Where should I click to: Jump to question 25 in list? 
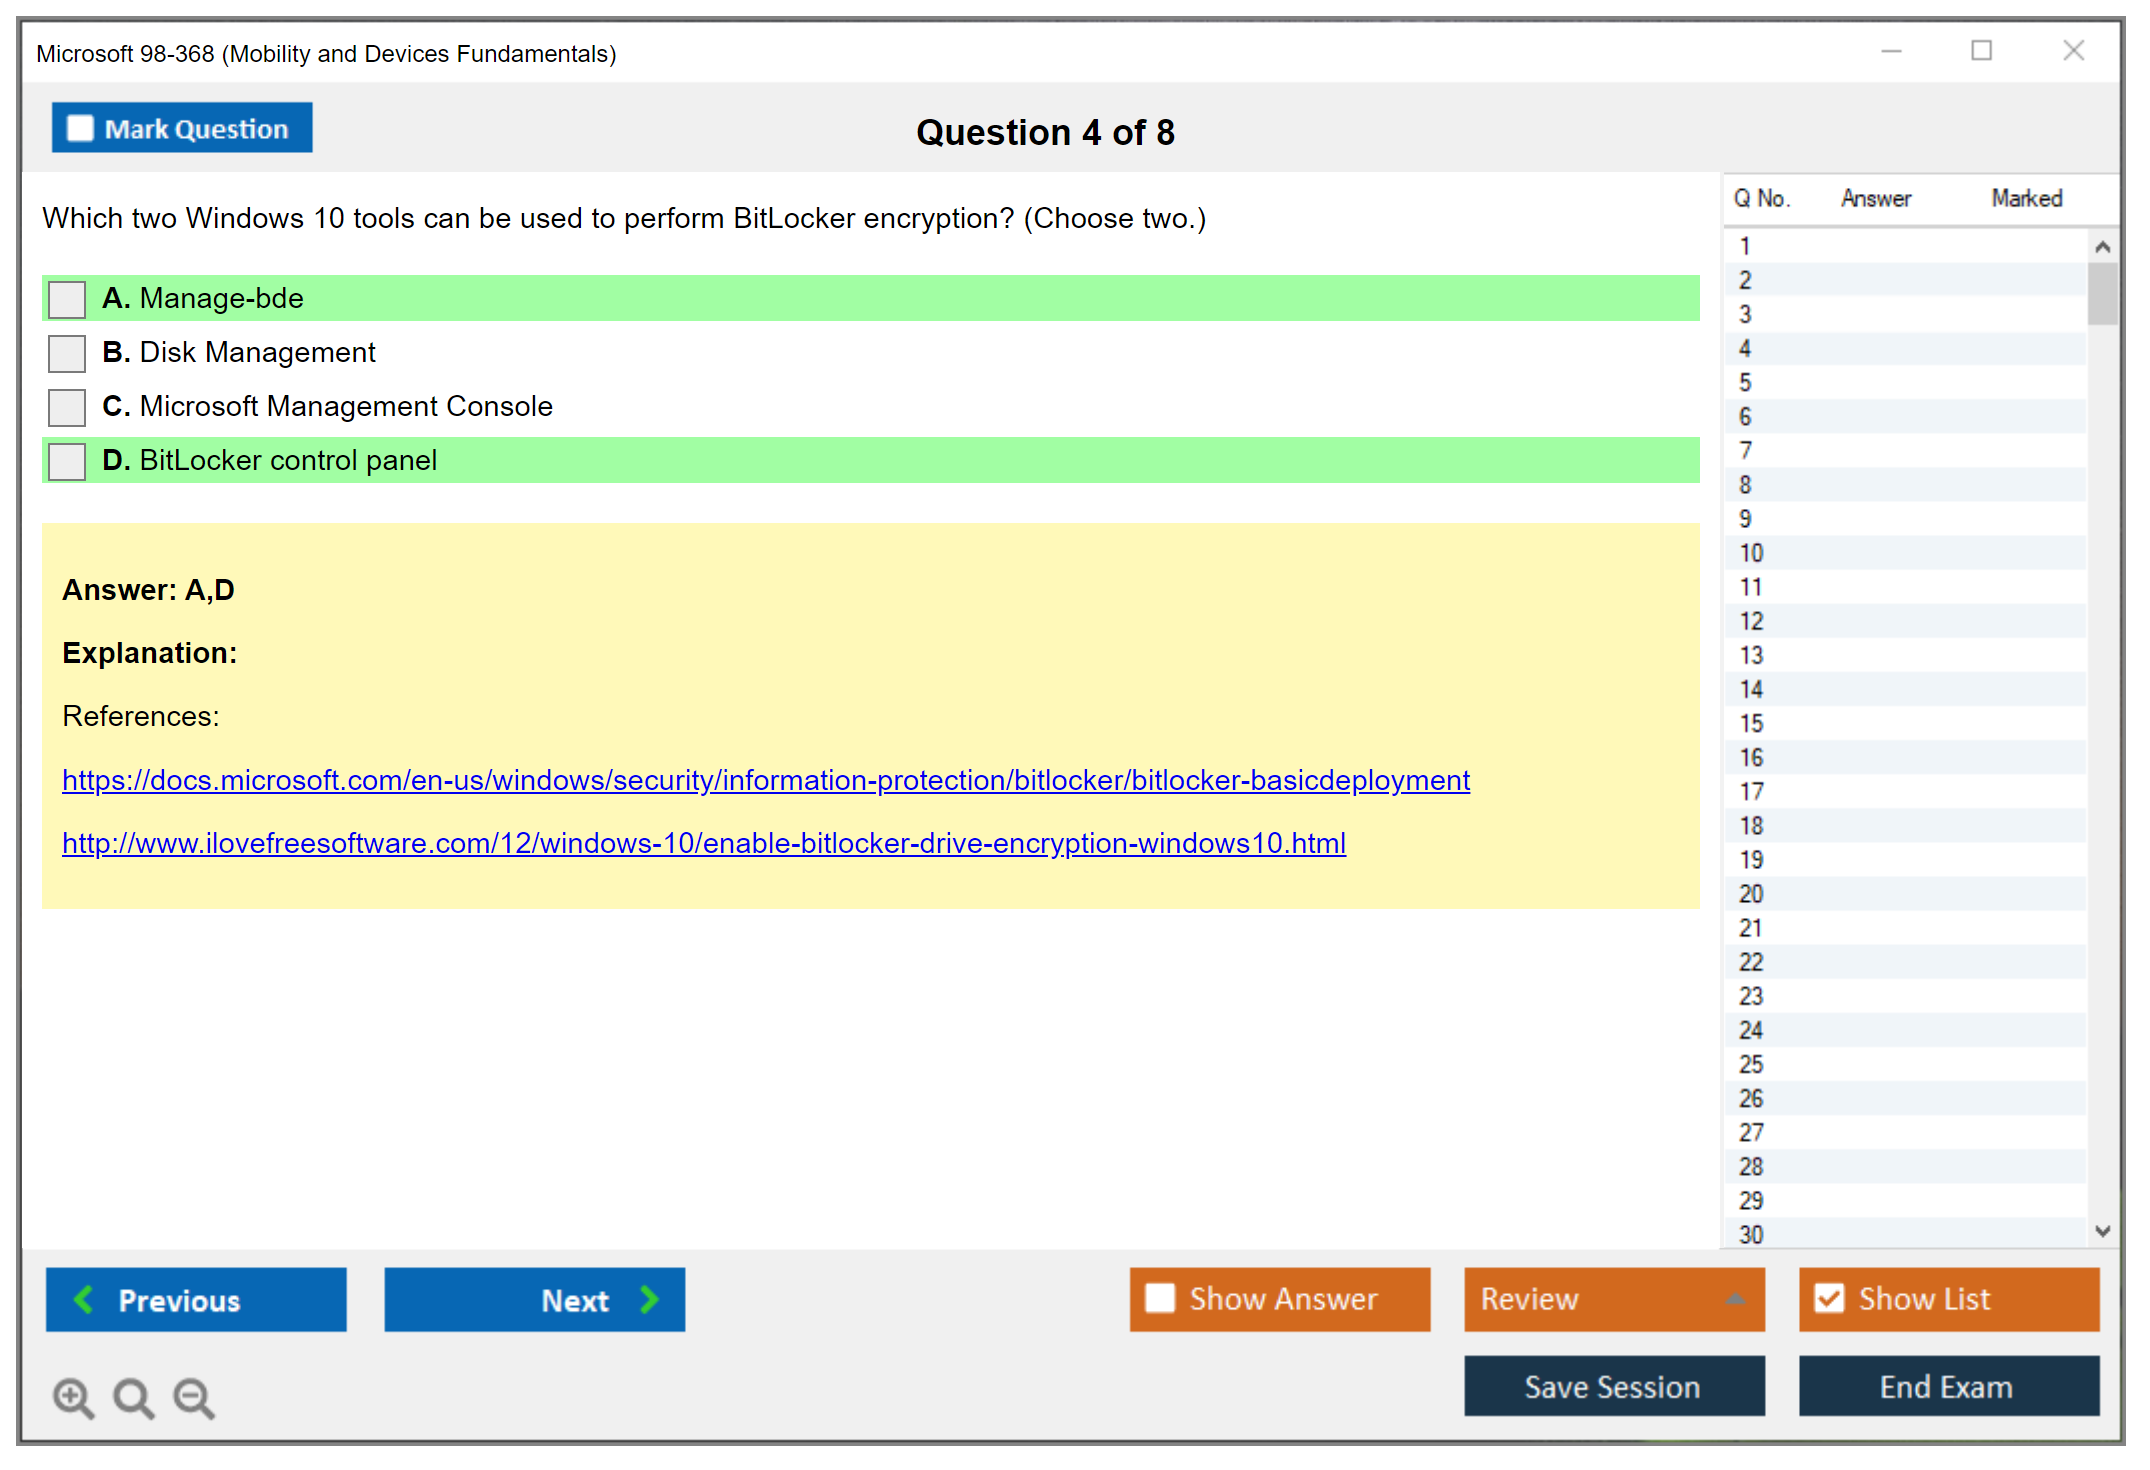coord(1751,1064)
